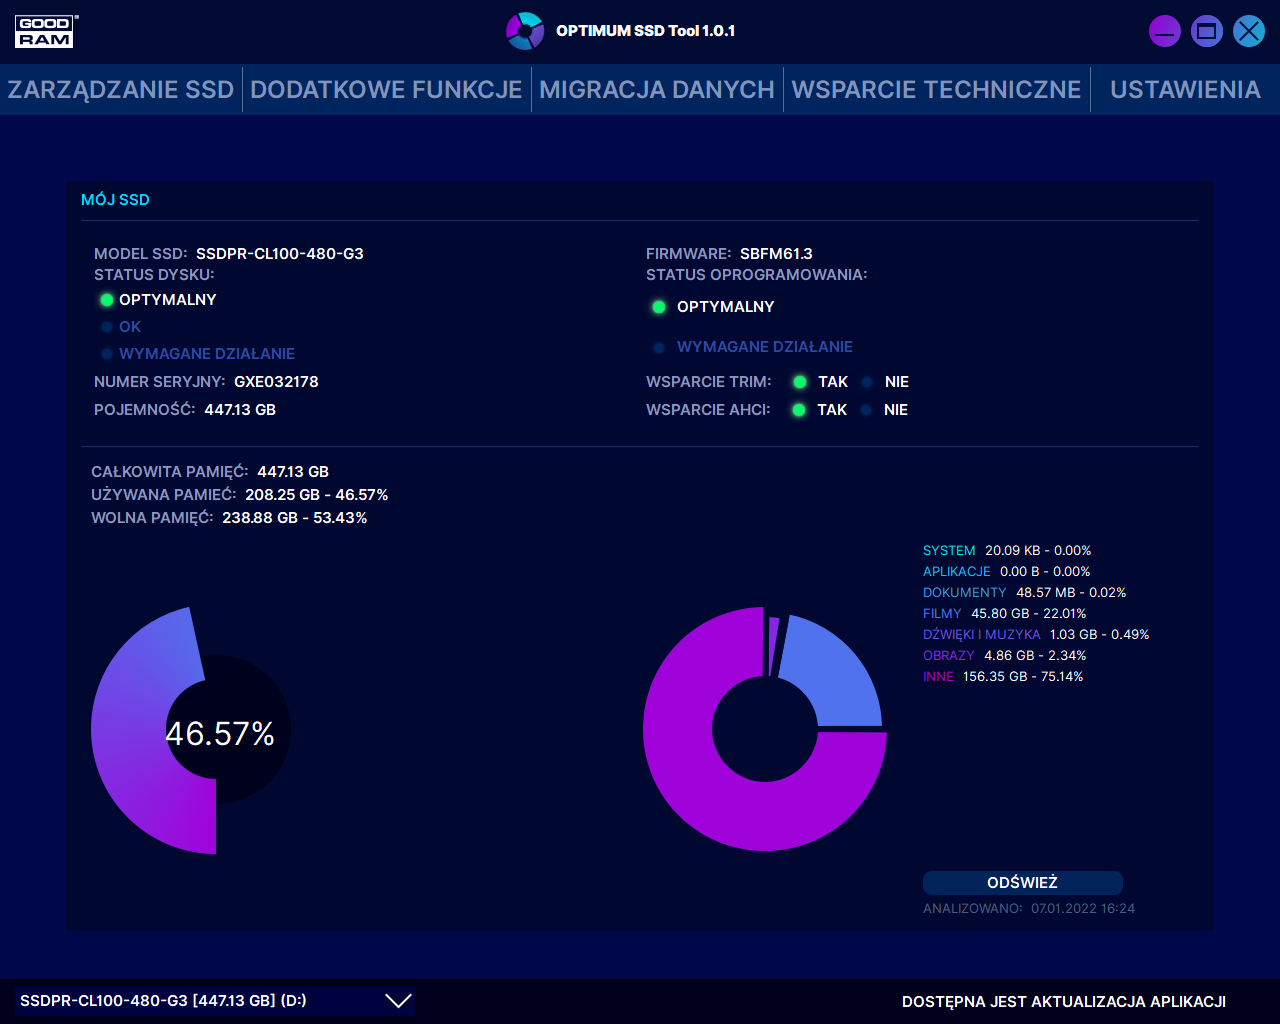Click the OPTIMUM SSD Tool 1.0.1 title
The image size is (1280, 1024).
pos(646,31)
